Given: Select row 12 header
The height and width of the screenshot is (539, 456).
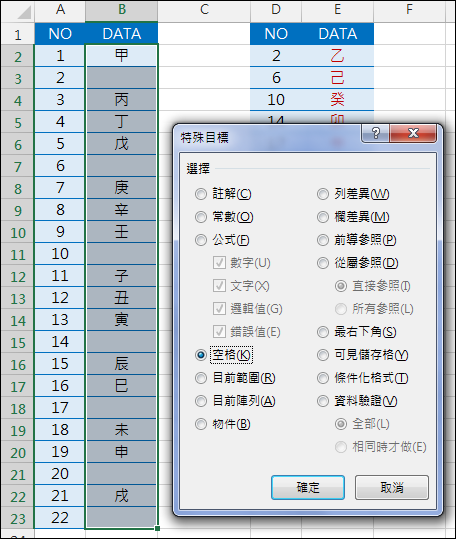Looking at the screenshot, I should (x=18, y=276).
